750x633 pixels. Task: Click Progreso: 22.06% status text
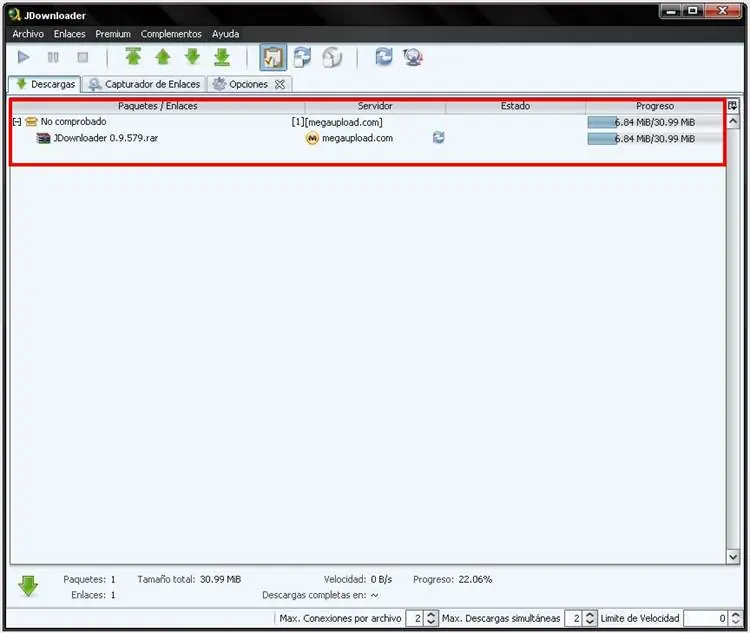[452, 579]
